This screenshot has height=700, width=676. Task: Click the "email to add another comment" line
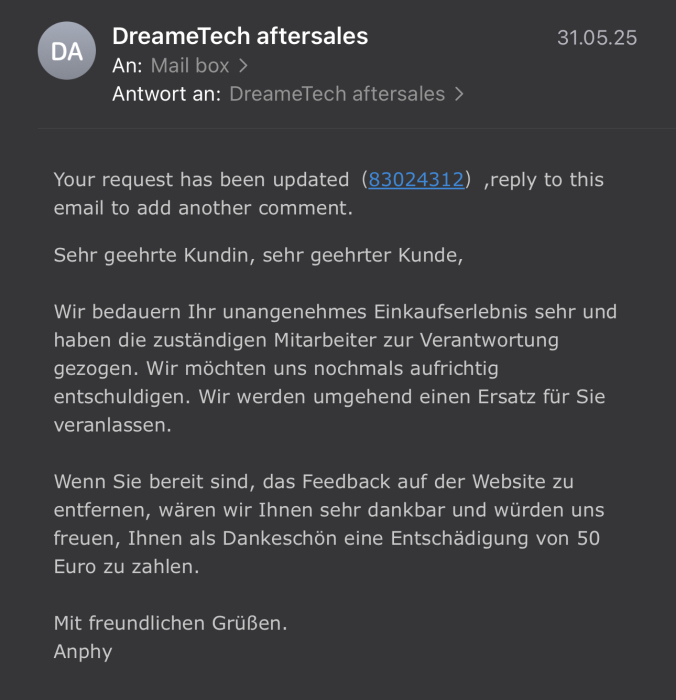(x=203, y=209)
